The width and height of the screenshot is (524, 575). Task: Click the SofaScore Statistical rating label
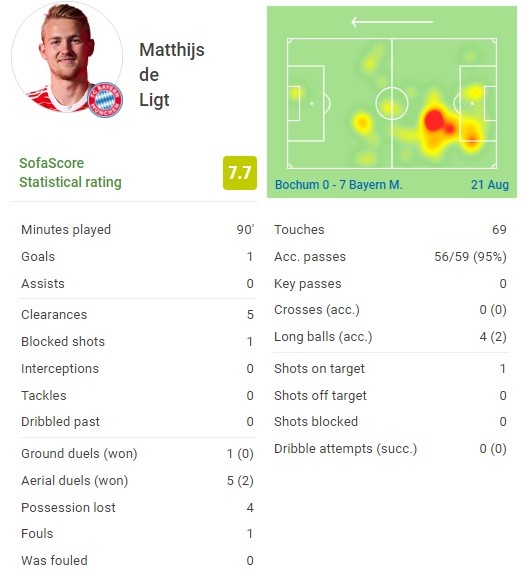click(x=70, y=173)
